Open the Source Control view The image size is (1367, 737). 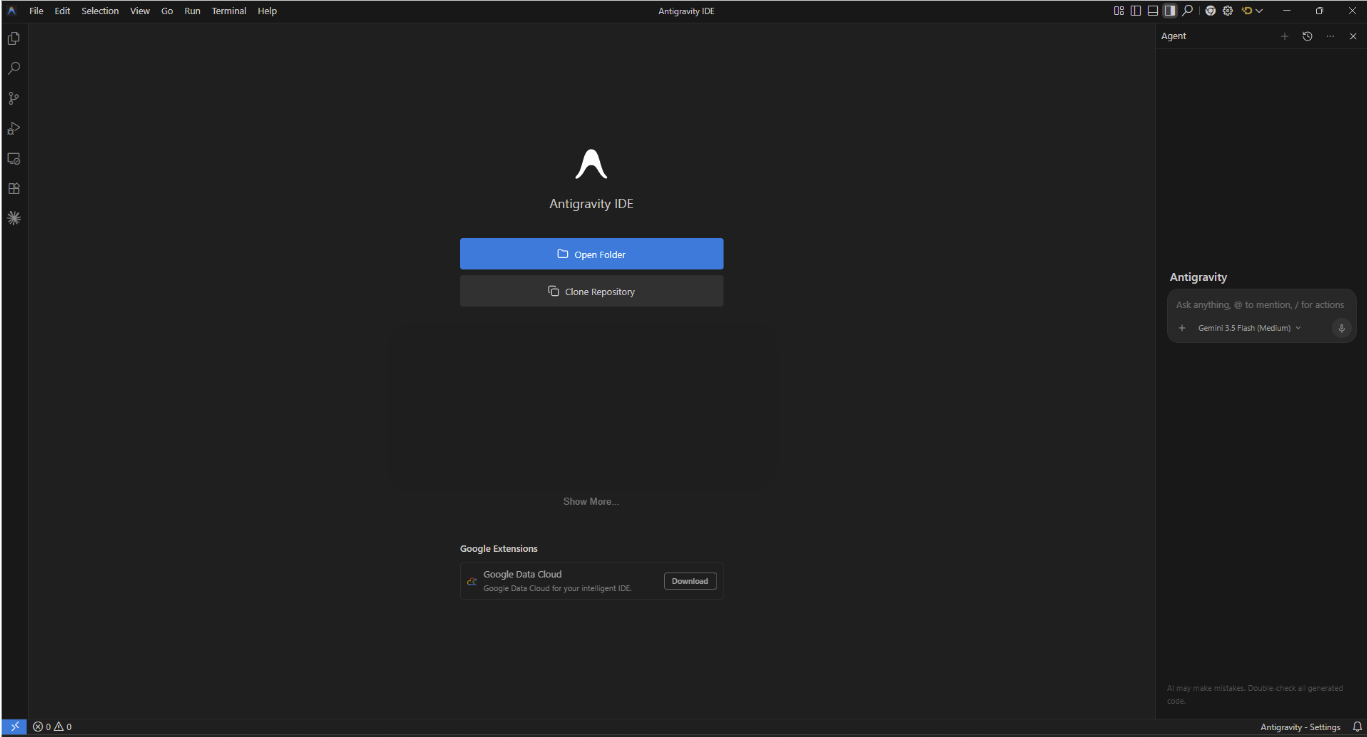(x=14, y=98)
